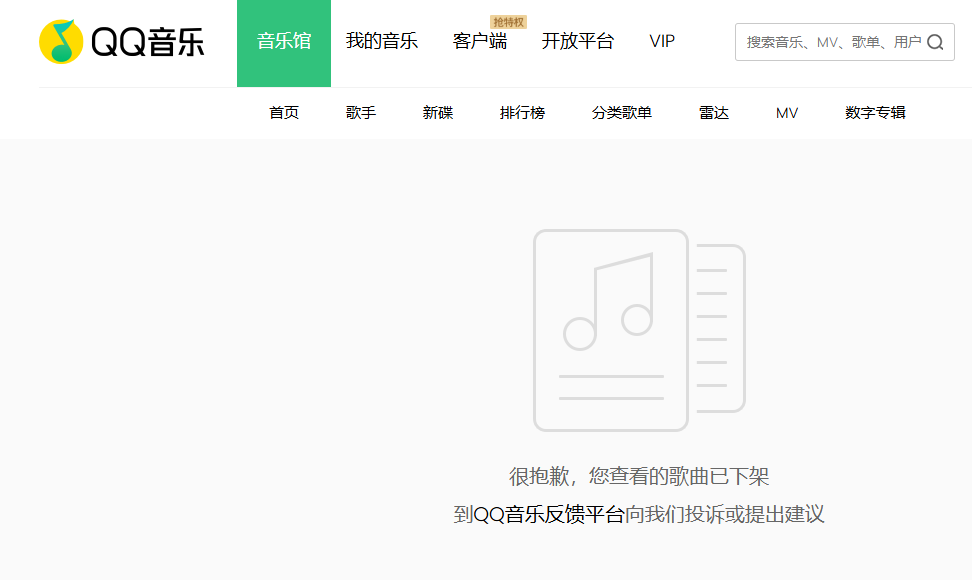972x580 pixels.
Task: Go to 我的音乐 tab
Action: 382,42
